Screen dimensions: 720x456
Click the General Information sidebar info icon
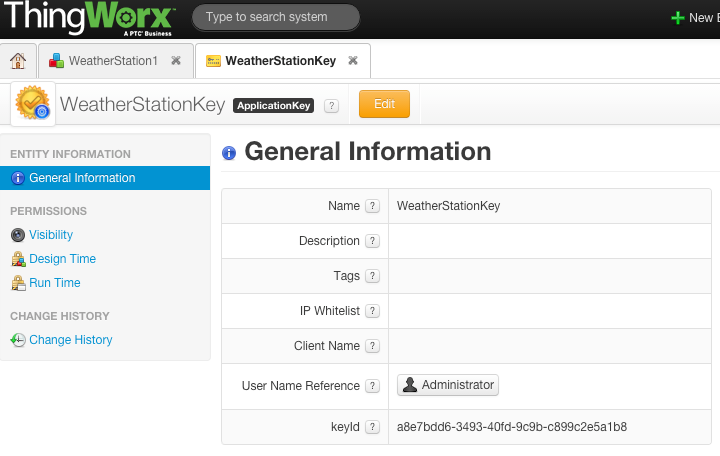pos(17,178)
